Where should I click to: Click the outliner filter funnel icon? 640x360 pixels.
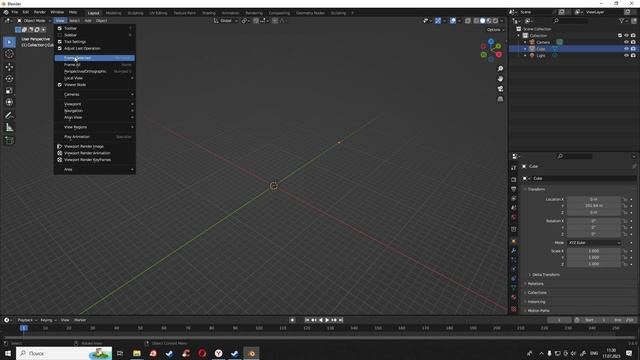tap(622, 21)
